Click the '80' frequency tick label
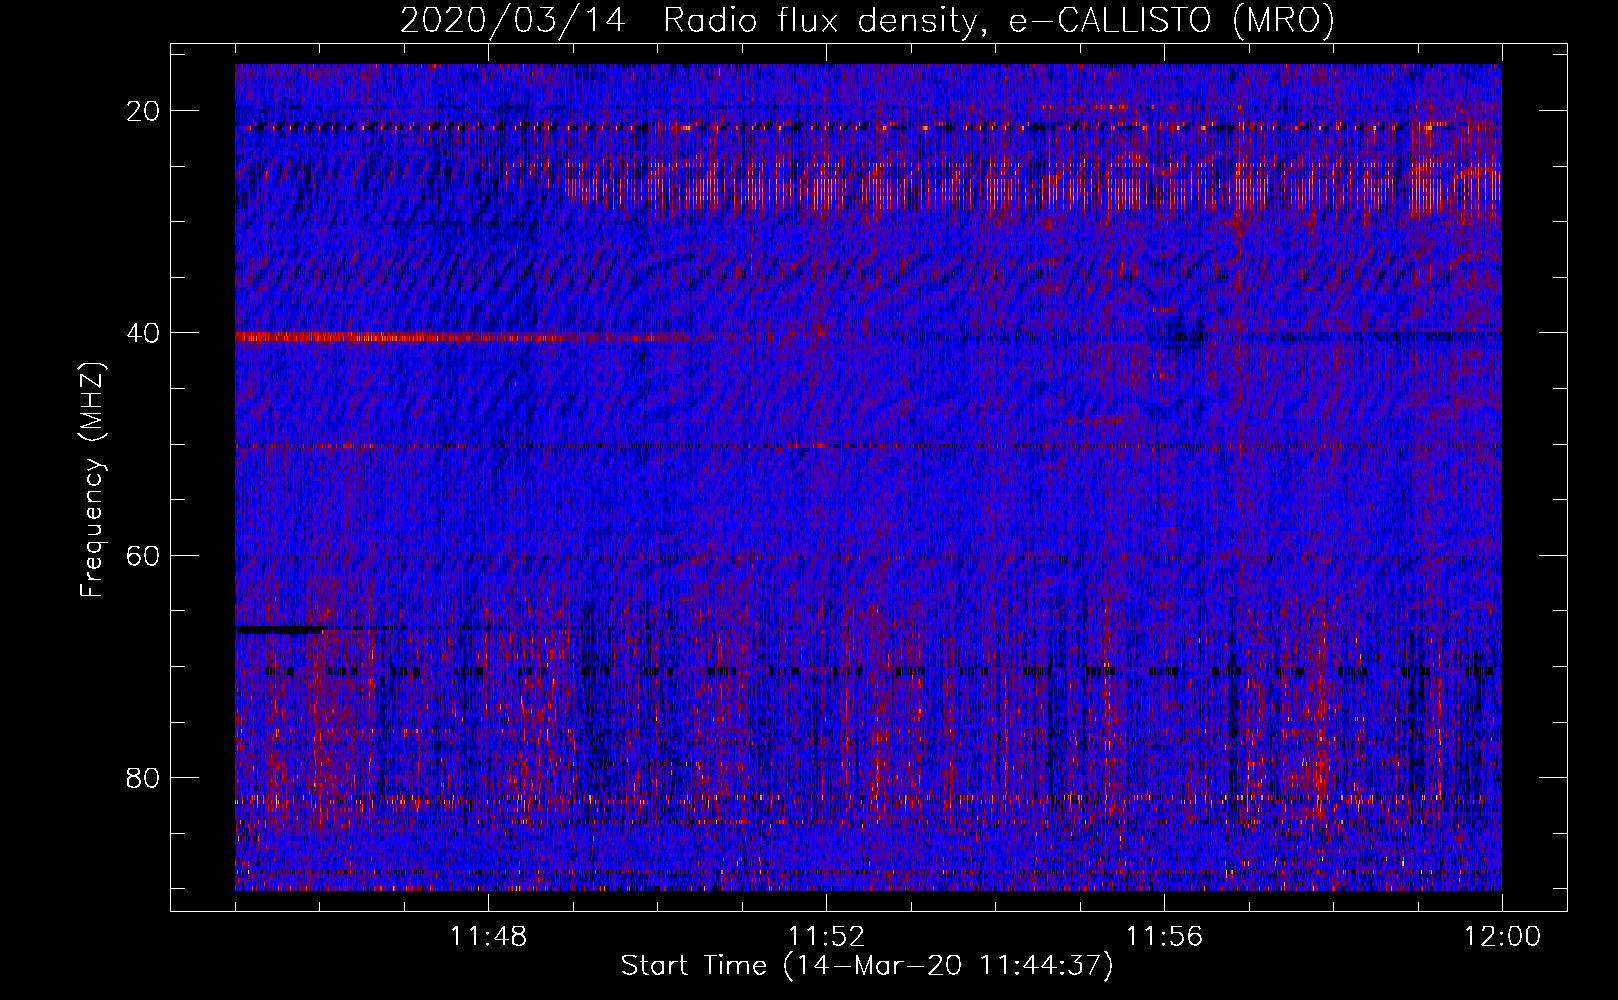1618x1000 pixels. pos(144,777)
